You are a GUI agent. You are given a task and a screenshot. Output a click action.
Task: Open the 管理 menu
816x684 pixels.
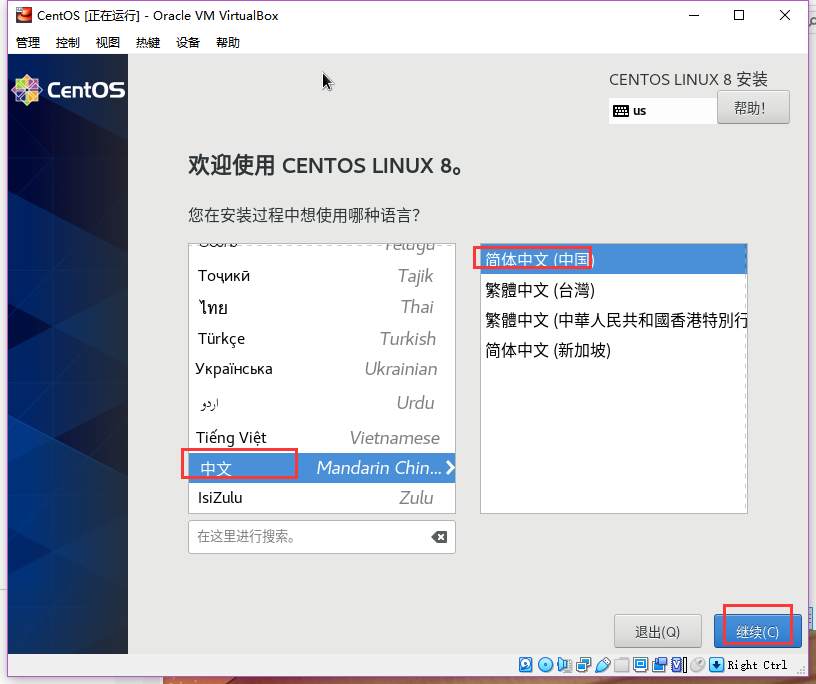tap(28, 43)
